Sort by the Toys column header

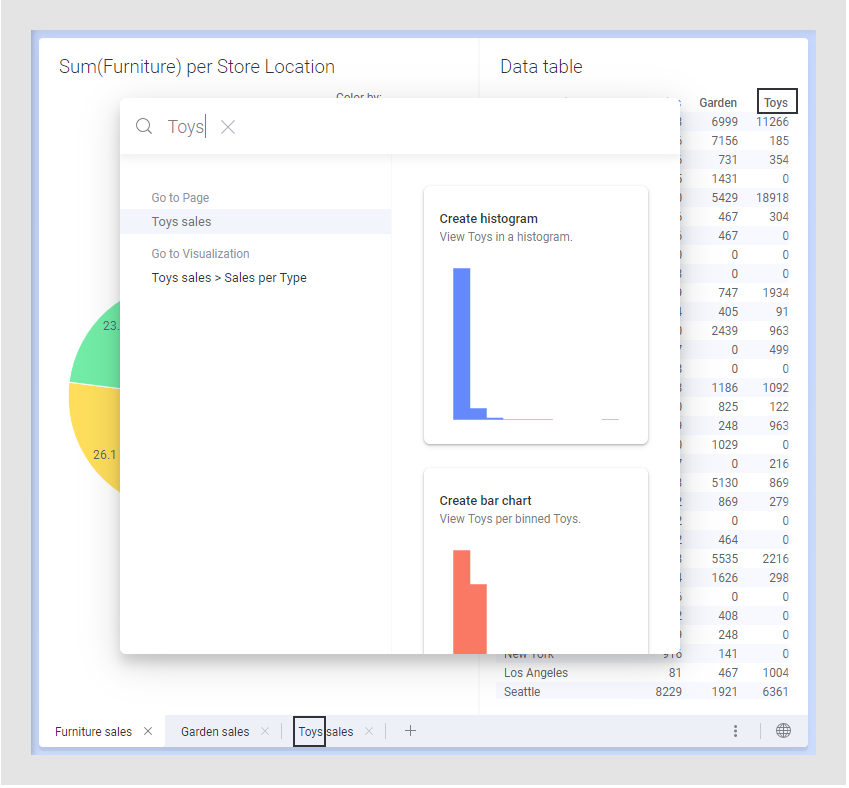pos(776,102)
